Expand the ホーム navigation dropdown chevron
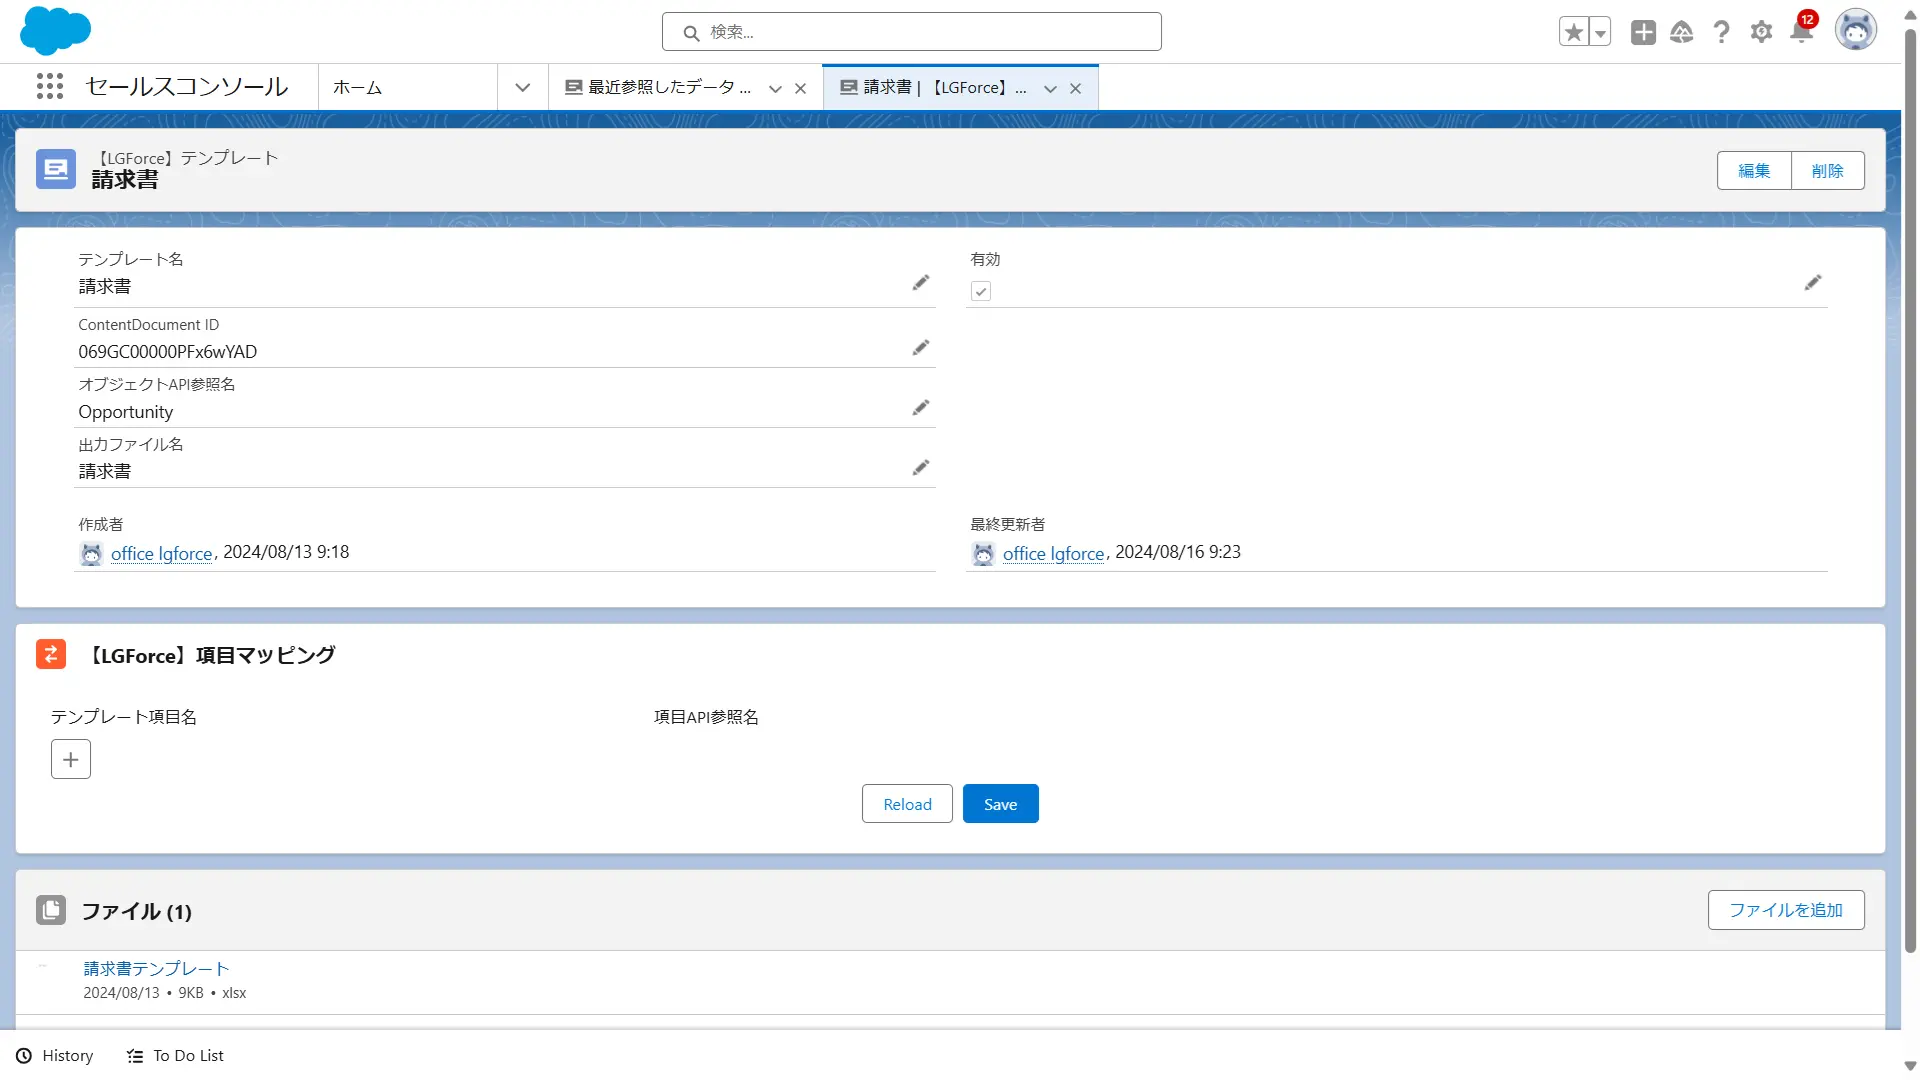1920x1080 pixels. coord(522,88)
